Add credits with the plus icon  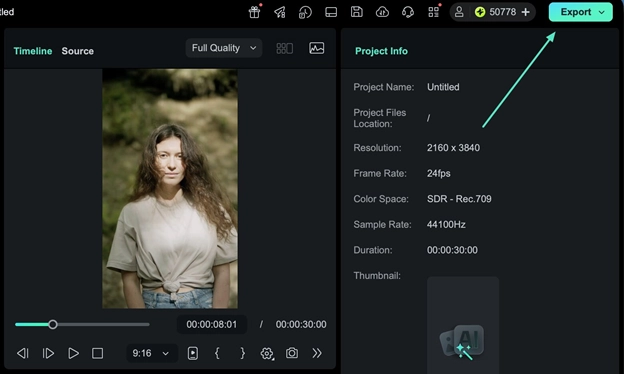pyautogui.click(x=525, y=12)
